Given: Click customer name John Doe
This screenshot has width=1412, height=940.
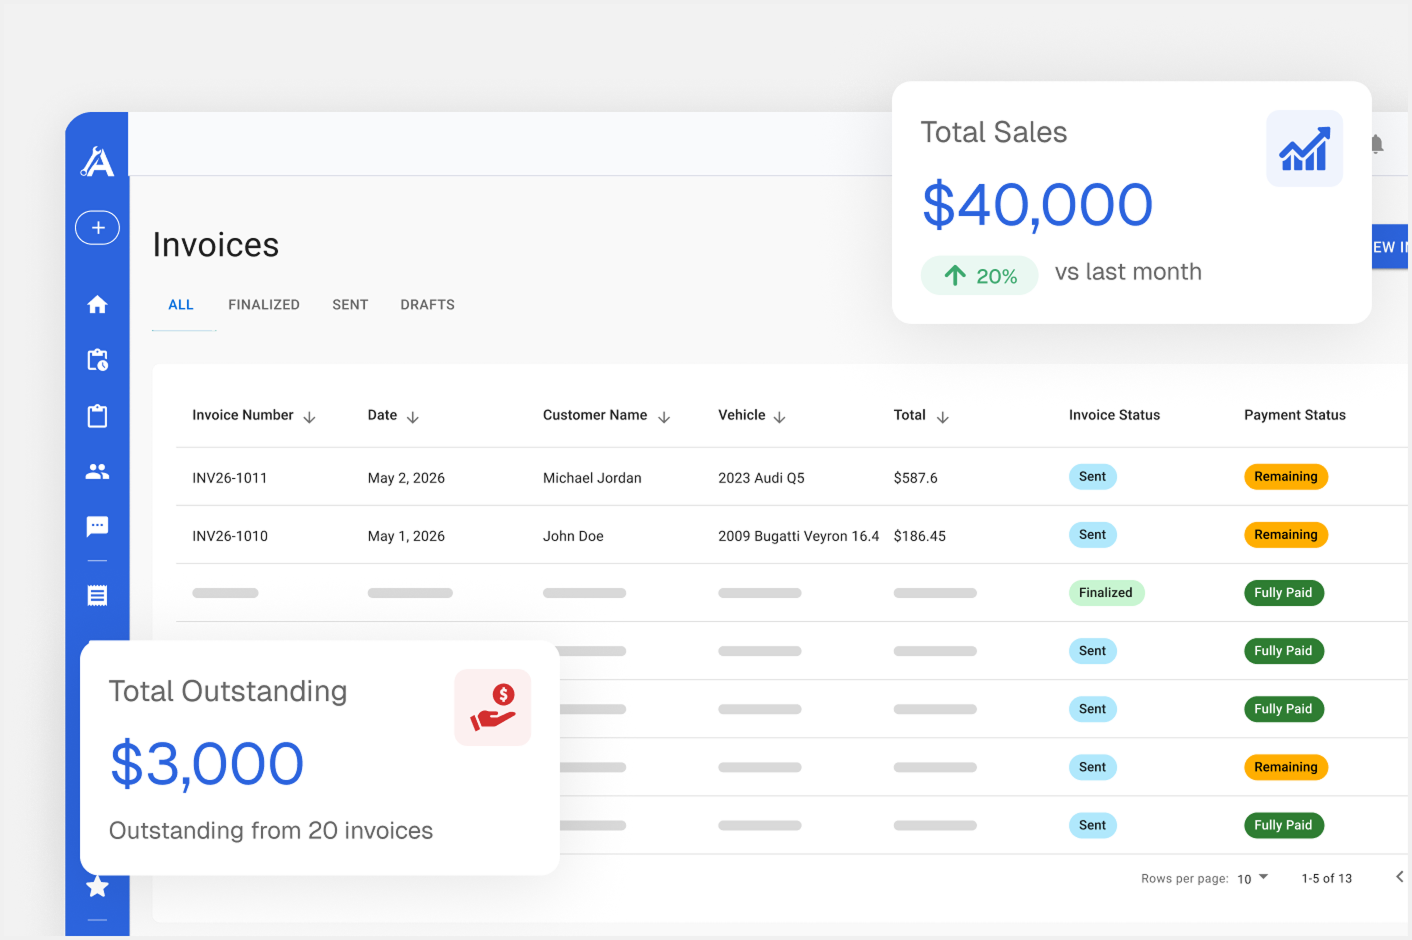Looking at the screenshot, I should pyautogui.click(x=573, y=536).
